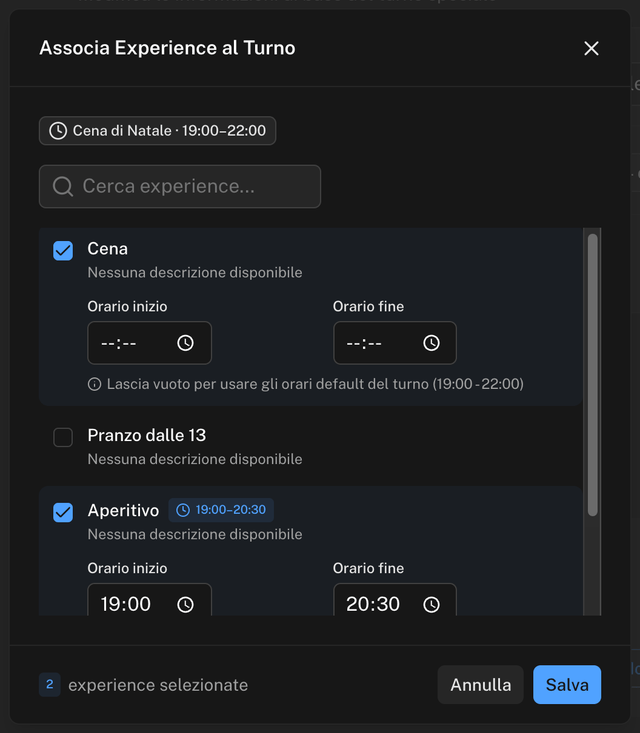Click the Salva button
The width and height of the screenshot is (640, 733).
pyautogui.click(x=567, y=685)
